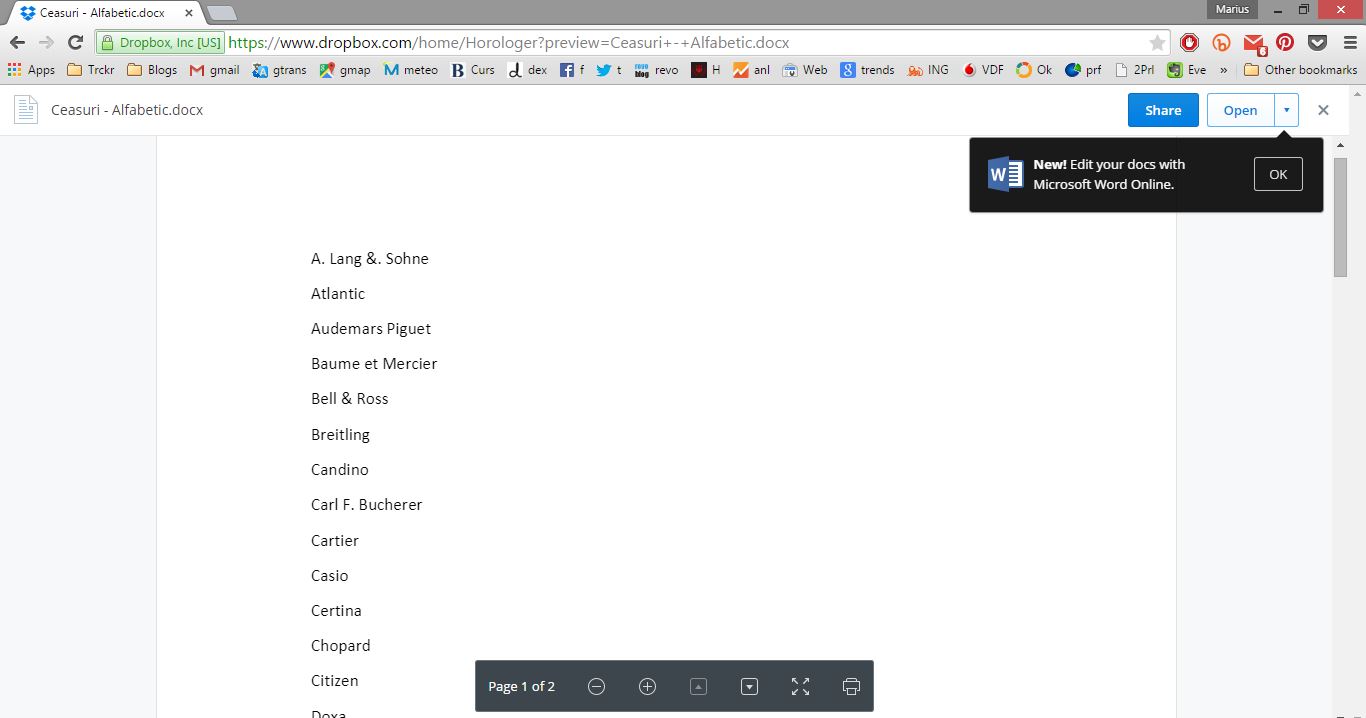The image size is (1366, 718).
Task: Open the AdBlock stop-sign extension
Action: (x=1189, y=43)
